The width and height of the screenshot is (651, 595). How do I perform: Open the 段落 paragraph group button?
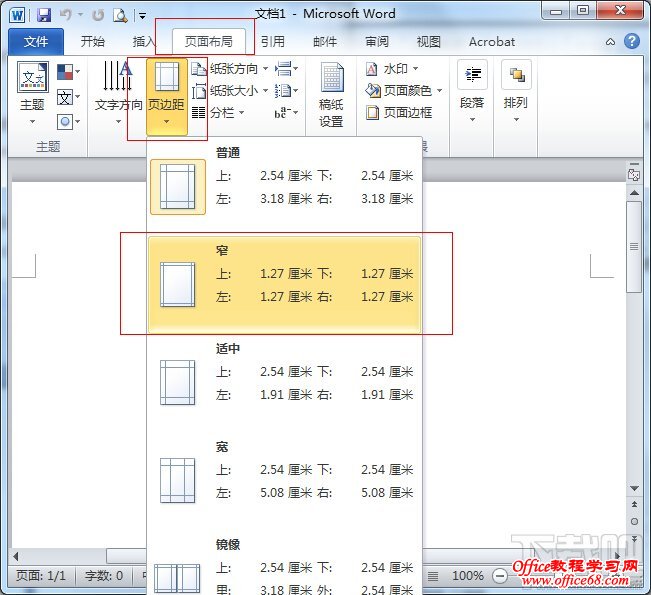click(472, 92)
